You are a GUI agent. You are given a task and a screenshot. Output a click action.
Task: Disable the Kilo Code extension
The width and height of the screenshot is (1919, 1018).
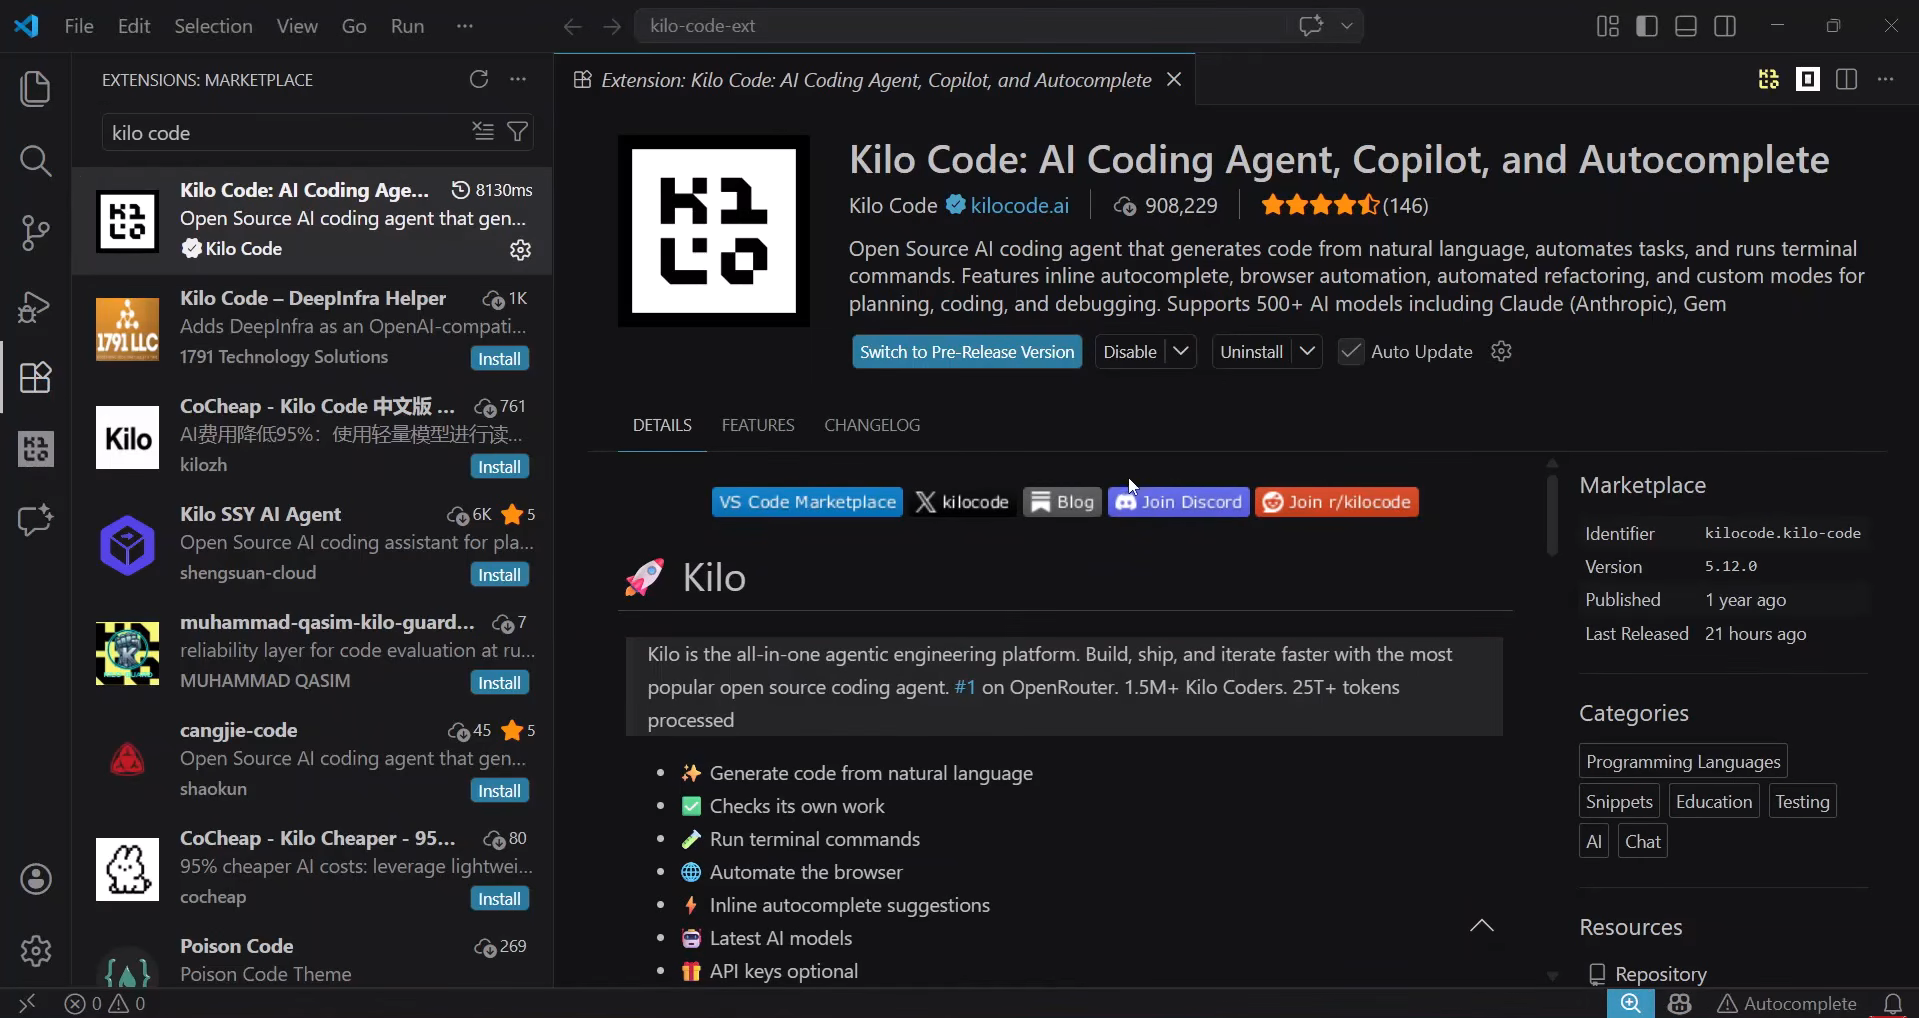1130,352
